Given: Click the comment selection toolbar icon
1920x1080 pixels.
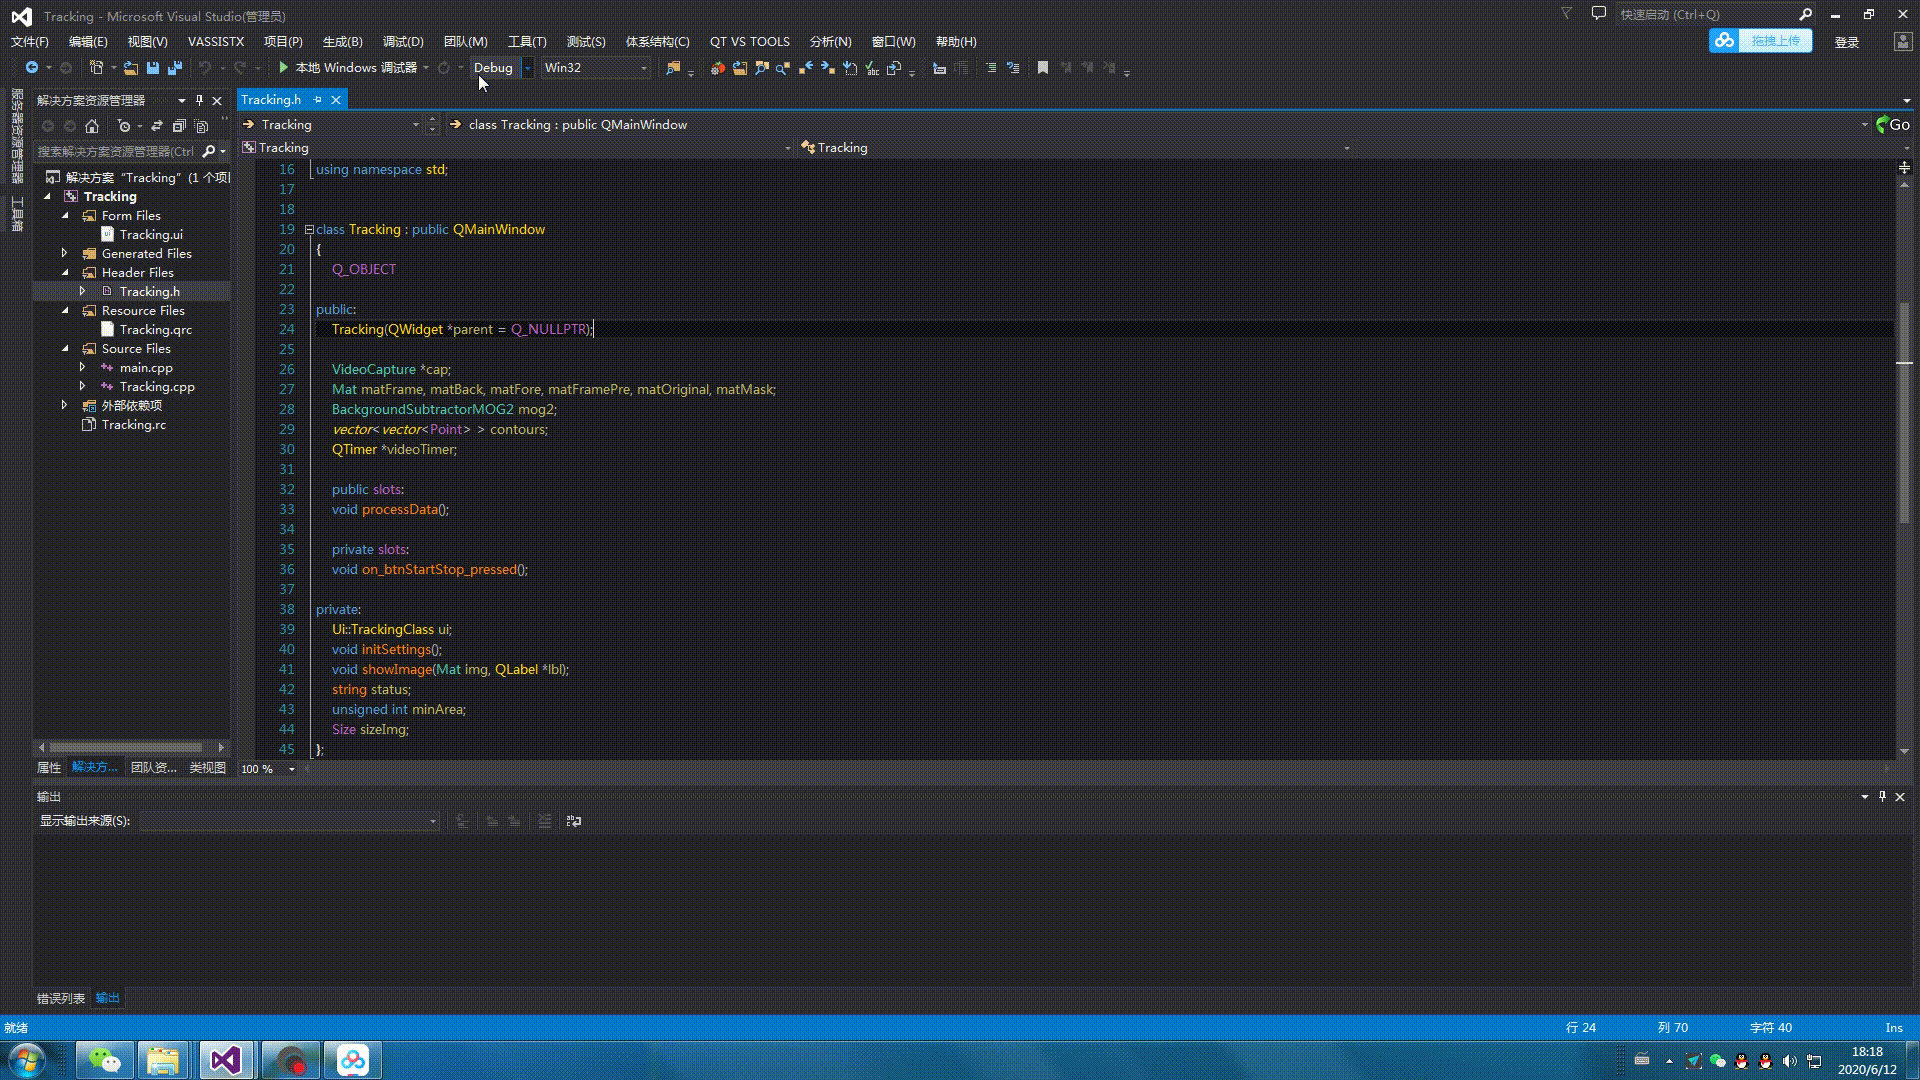Looking at the screenshot, I should pos(991,67).
